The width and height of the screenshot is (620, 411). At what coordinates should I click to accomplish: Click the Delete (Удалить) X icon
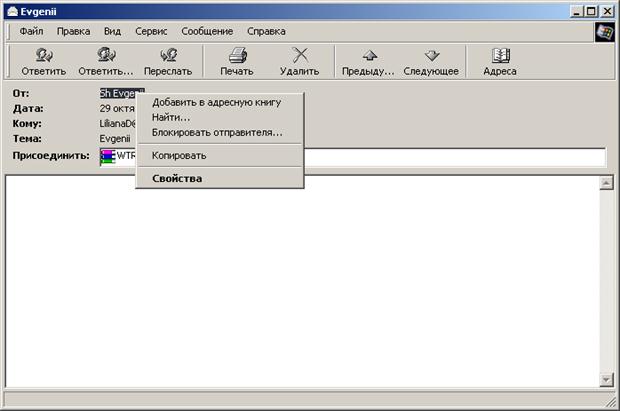[x=300, y=55]
